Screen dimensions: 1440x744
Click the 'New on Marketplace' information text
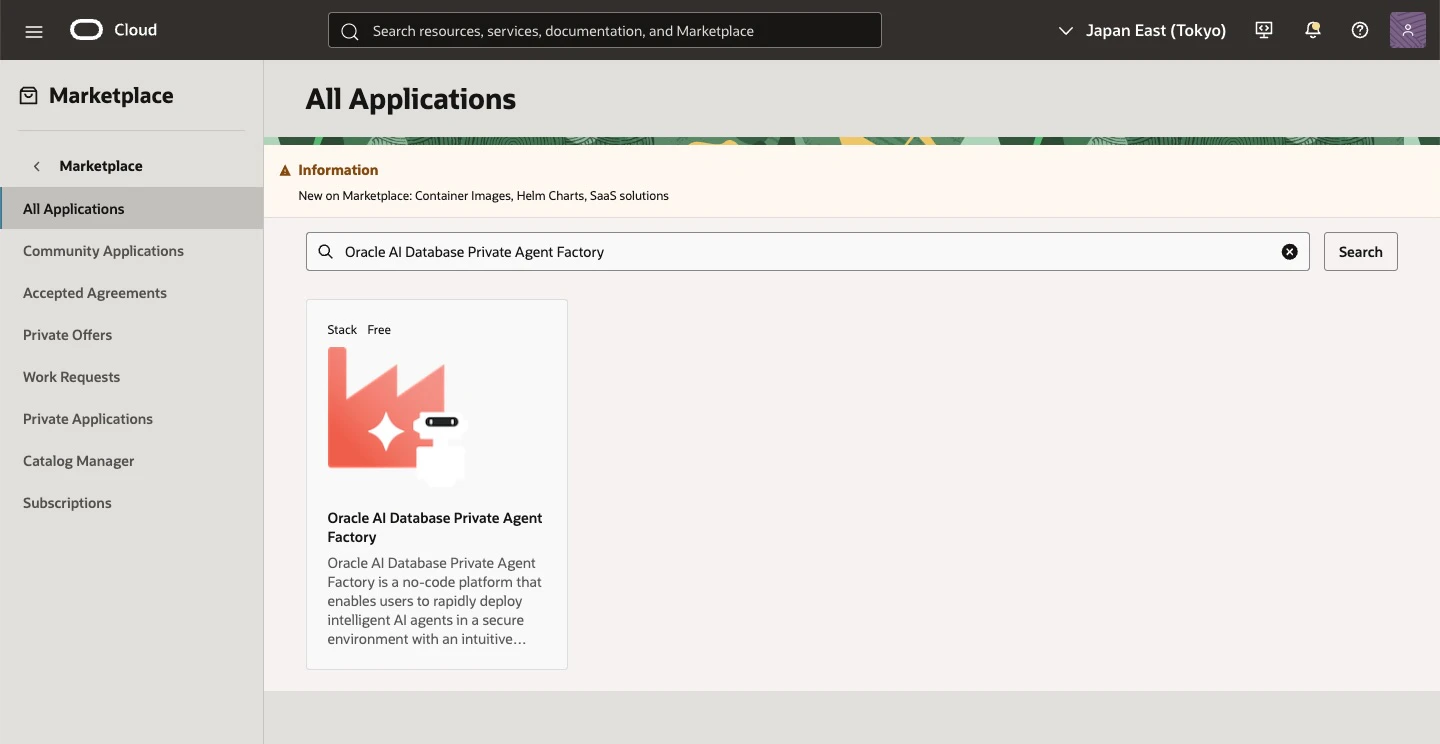point(484,196)
